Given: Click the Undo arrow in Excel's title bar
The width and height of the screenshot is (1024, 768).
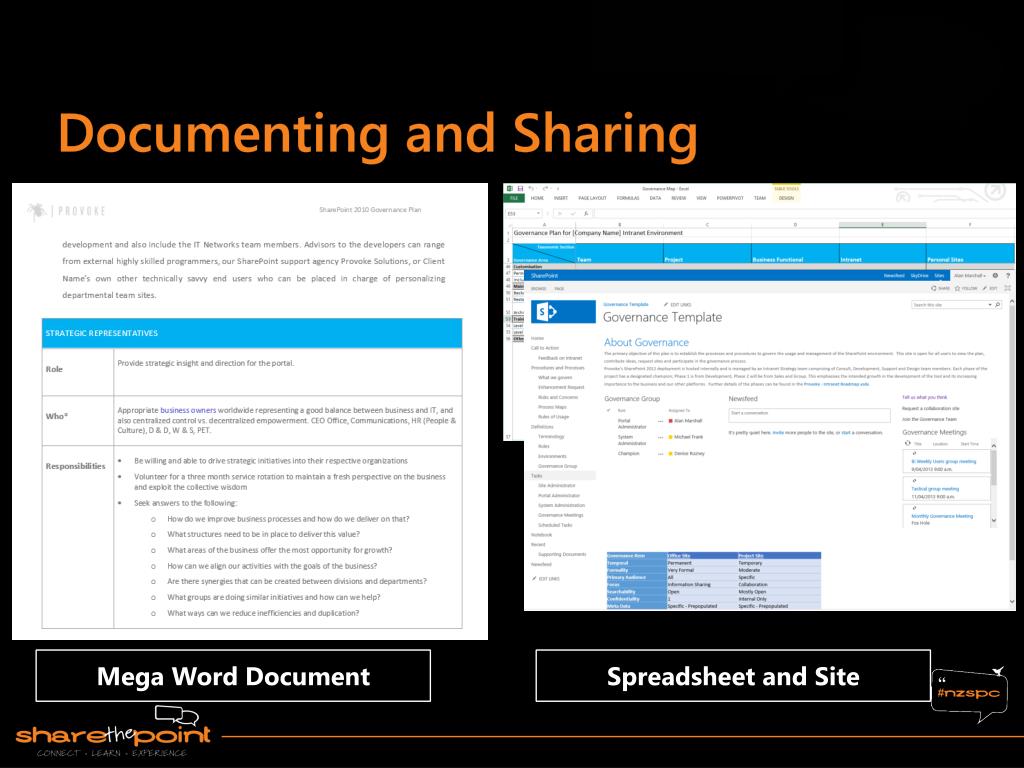Looking at the screenshot, I should coord(532,189).
